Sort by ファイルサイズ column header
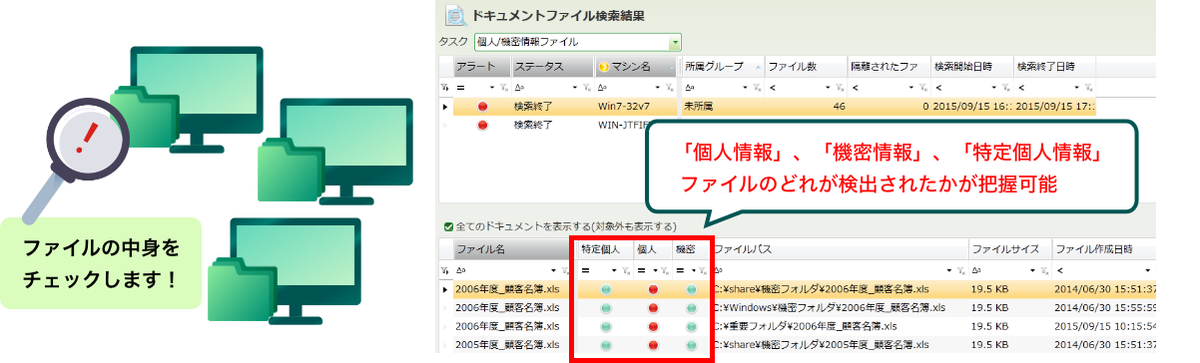This screenshot has width=1200, height=363. coord(1009,250)
